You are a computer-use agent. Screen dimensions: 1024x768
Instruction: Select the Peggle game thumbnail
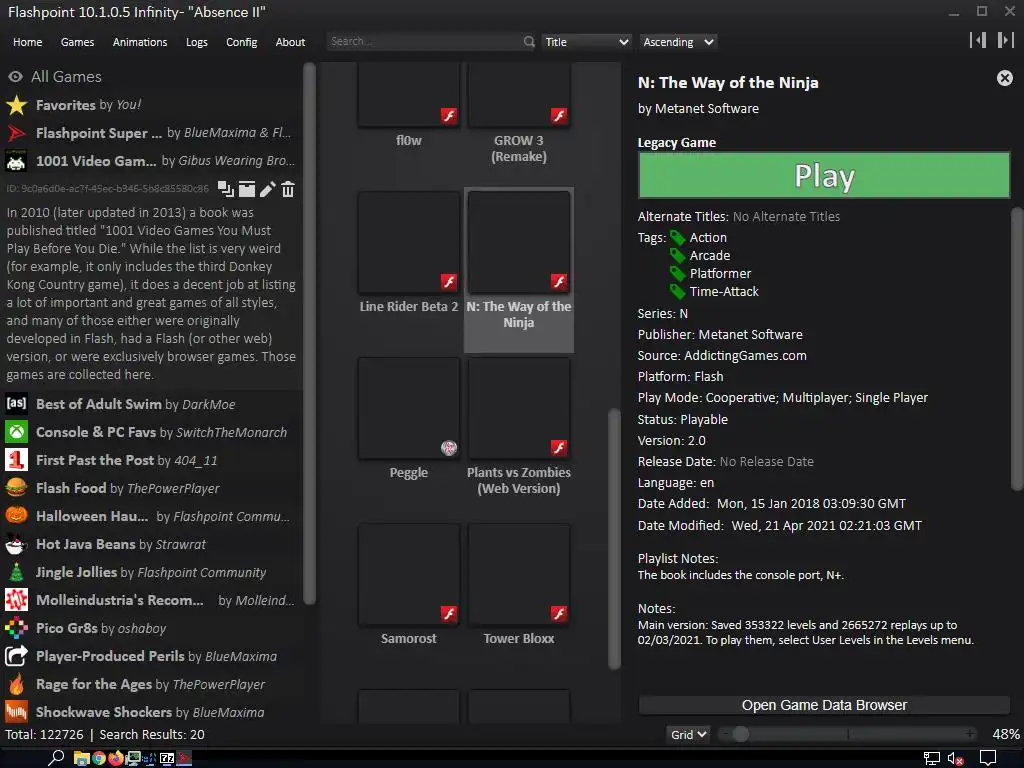click(x=409, y=408)
